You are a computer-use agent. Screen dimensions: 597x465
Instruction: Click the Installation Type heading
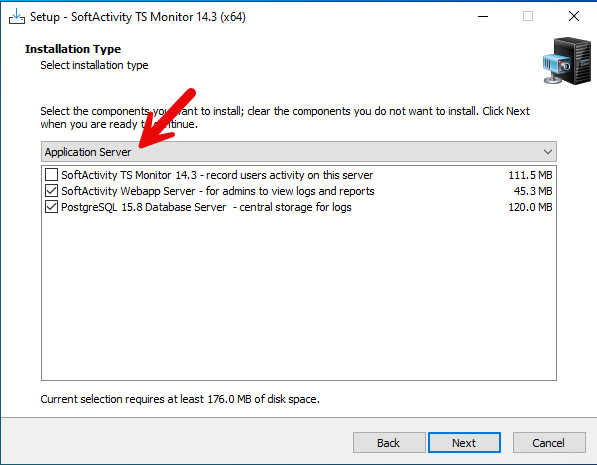click(x=73, y=49)
